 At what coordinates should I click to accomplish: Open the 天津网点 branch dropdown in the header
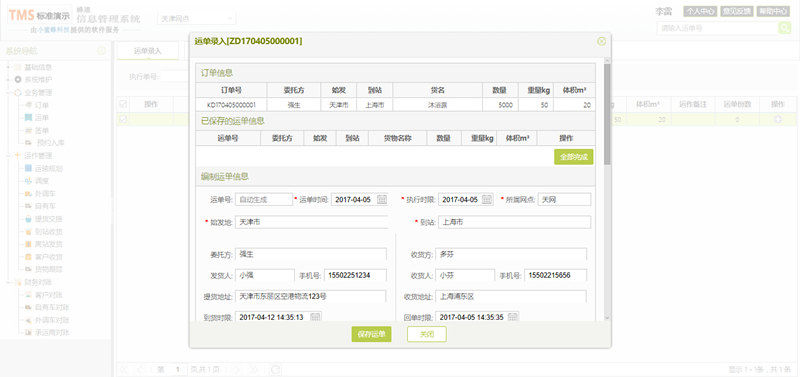[196, 19]
